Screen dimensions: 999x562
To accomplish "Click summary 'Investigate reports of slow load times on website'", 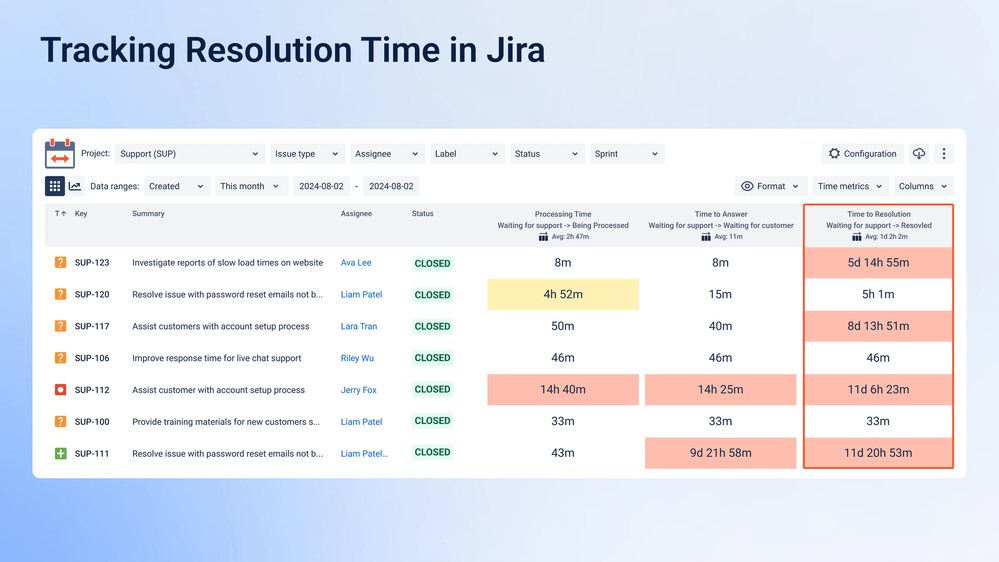I will coord(227,263).
